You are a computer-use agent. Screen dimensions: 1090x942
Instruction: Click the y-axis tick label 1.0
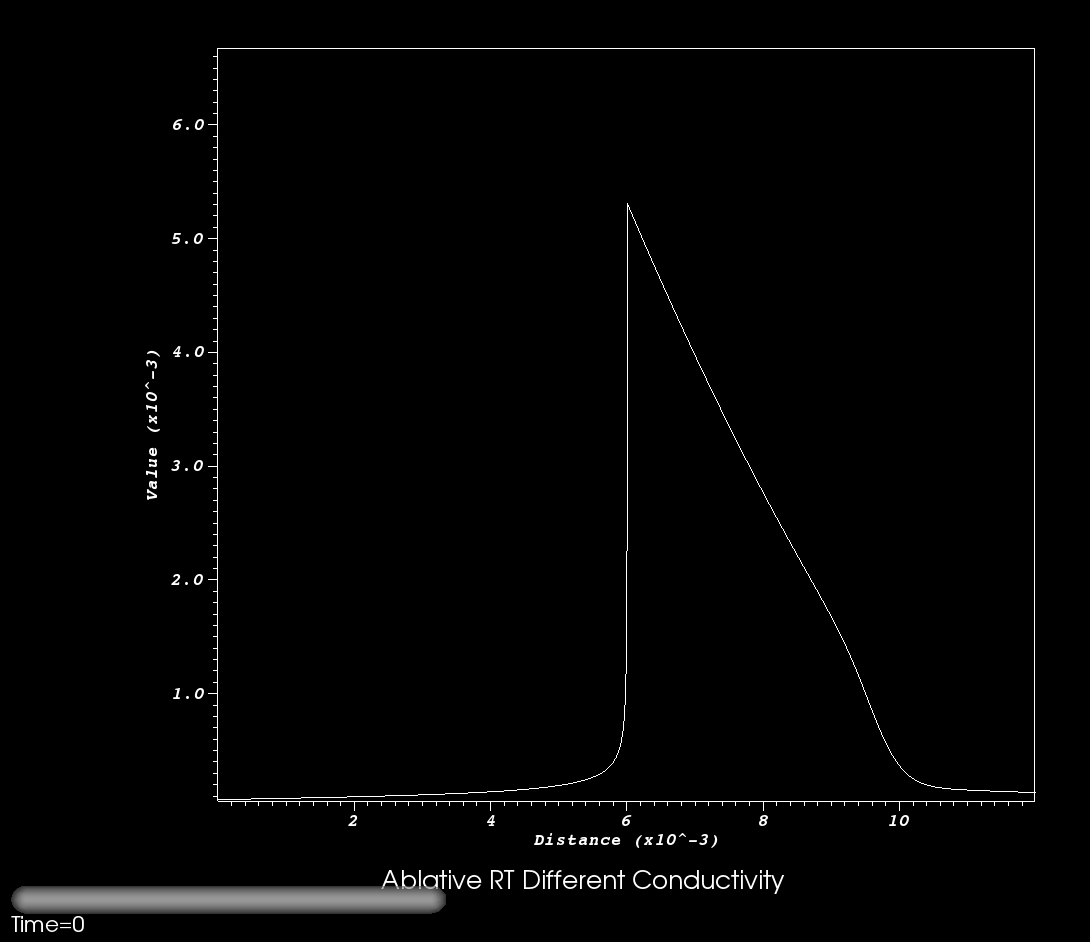pos(188,693)
